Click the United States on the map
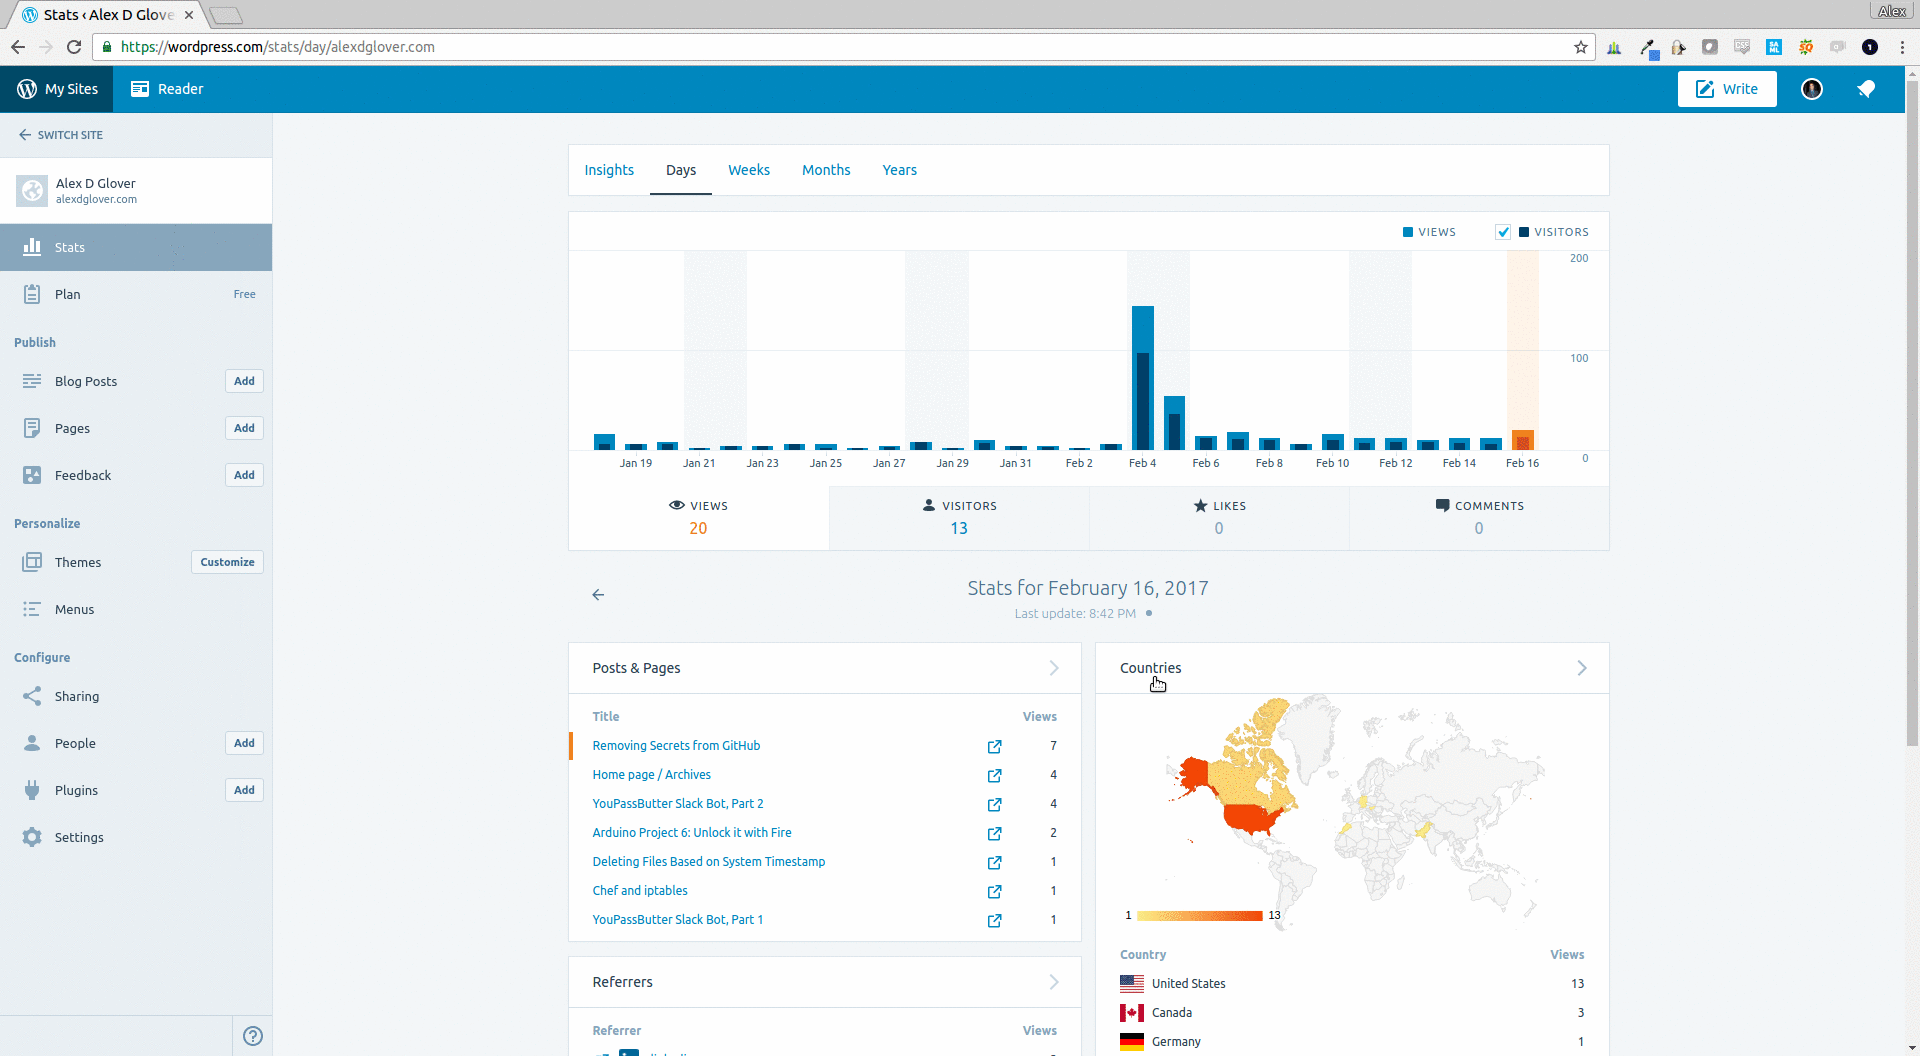Viewport: 1920px width, 1056px height. pos(1250,818)
